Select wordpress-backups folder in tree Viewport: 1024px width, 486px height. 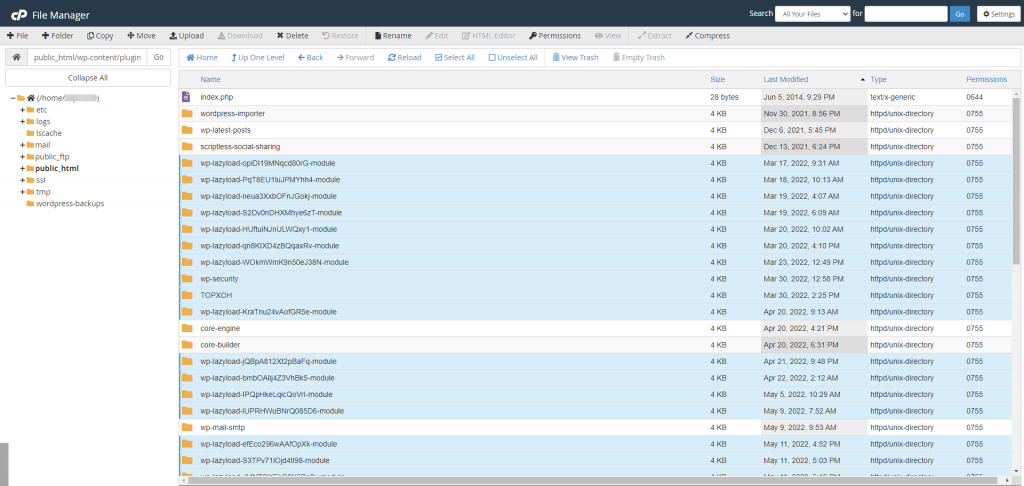(69, 204)
